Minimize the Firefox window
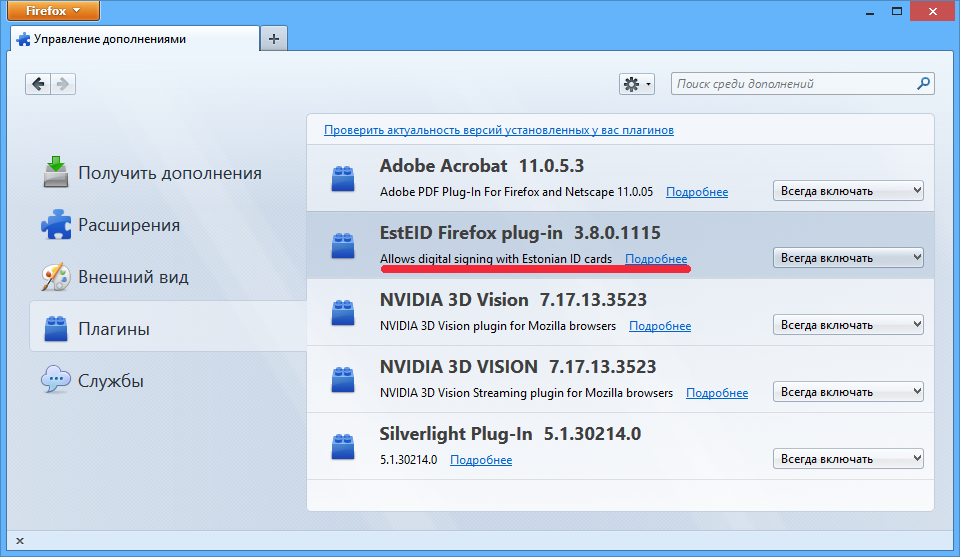This screenshot has width=960, height=557. click(869, 12)
